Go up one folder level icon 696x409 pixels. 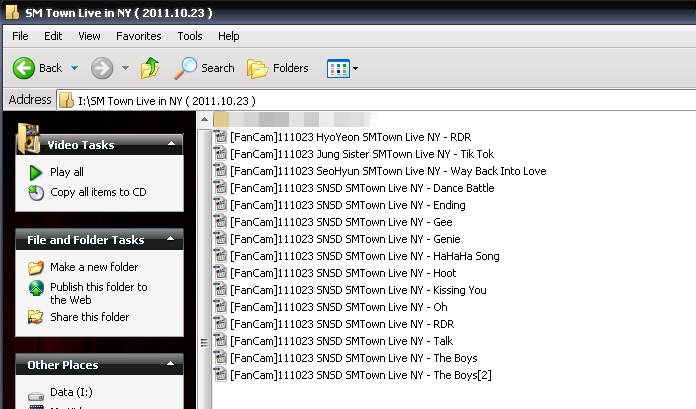pyautogui.click(x=150, y=68)
